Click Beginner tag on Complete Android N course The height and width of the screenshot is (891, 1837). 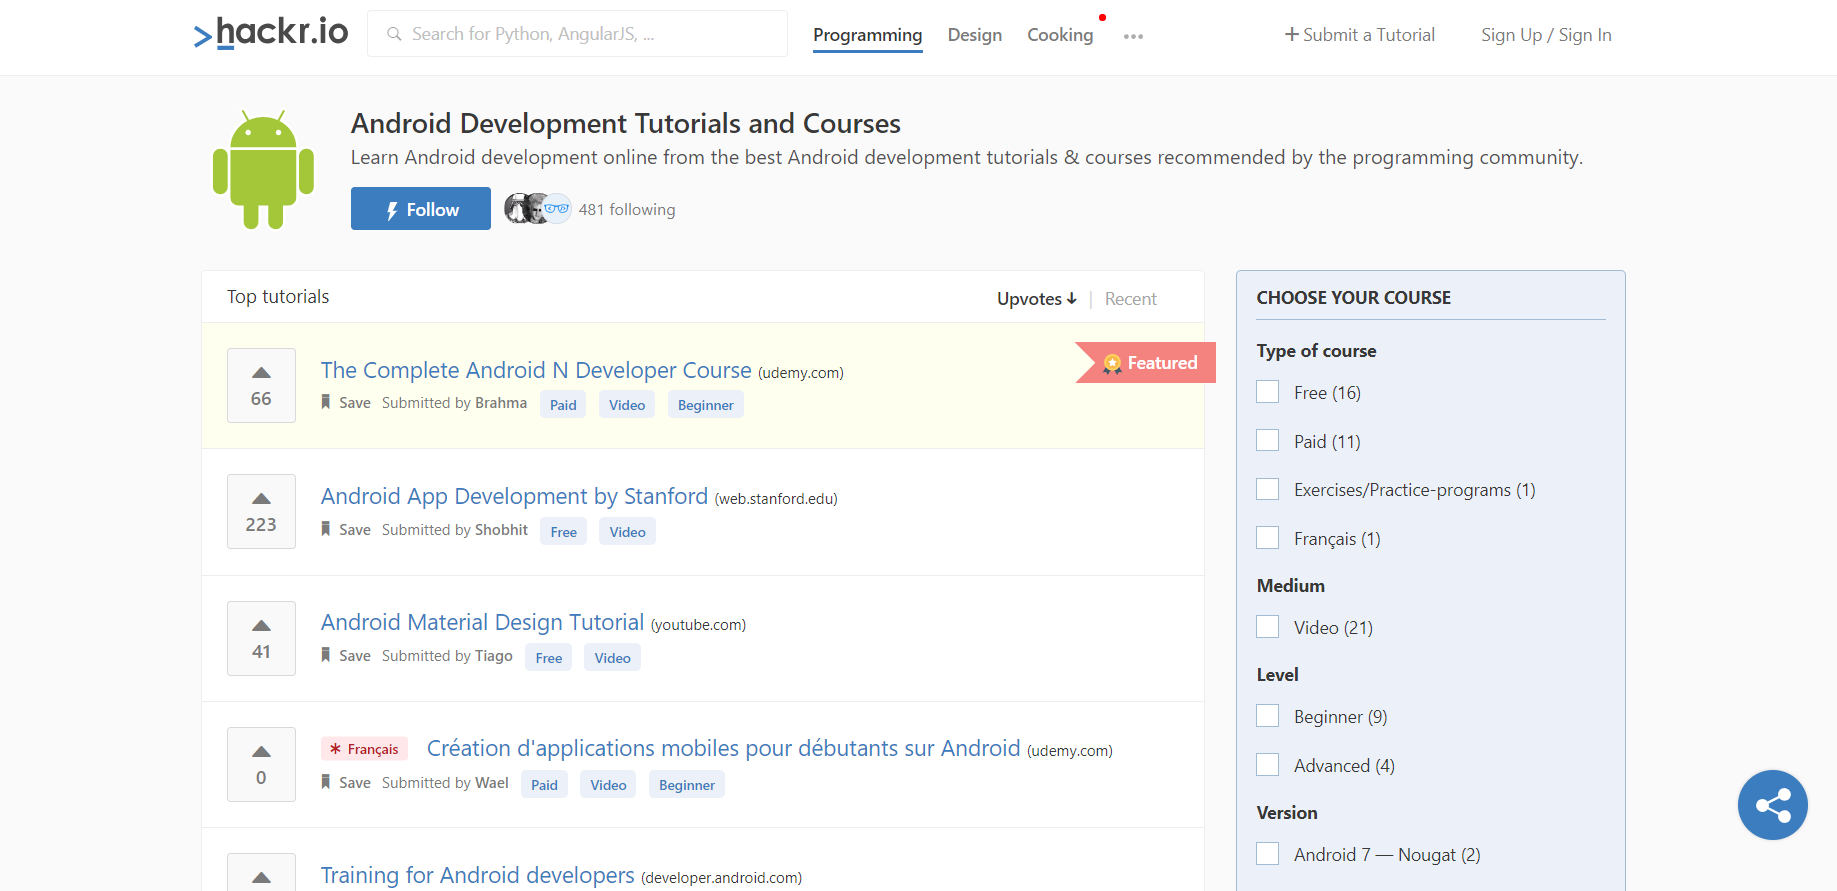pos(705,405)
